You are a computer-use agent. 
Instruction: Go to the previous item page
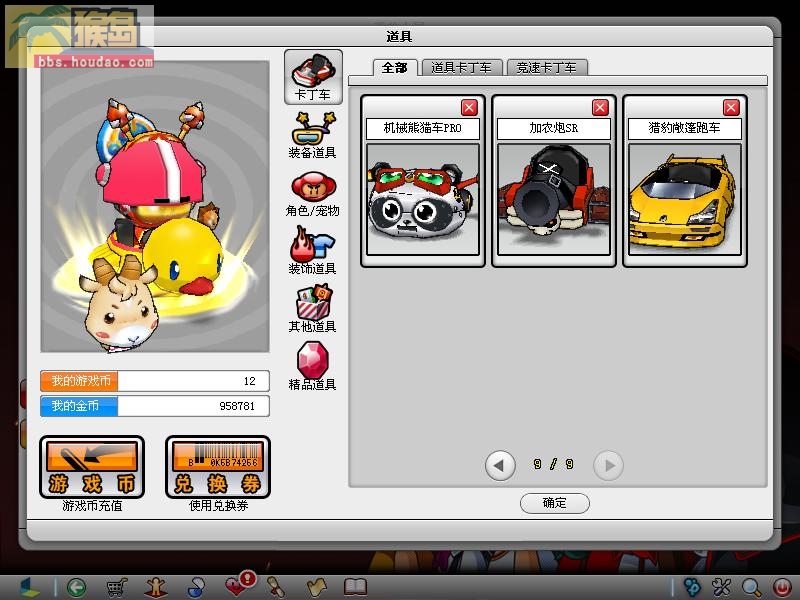pos(500,465)
